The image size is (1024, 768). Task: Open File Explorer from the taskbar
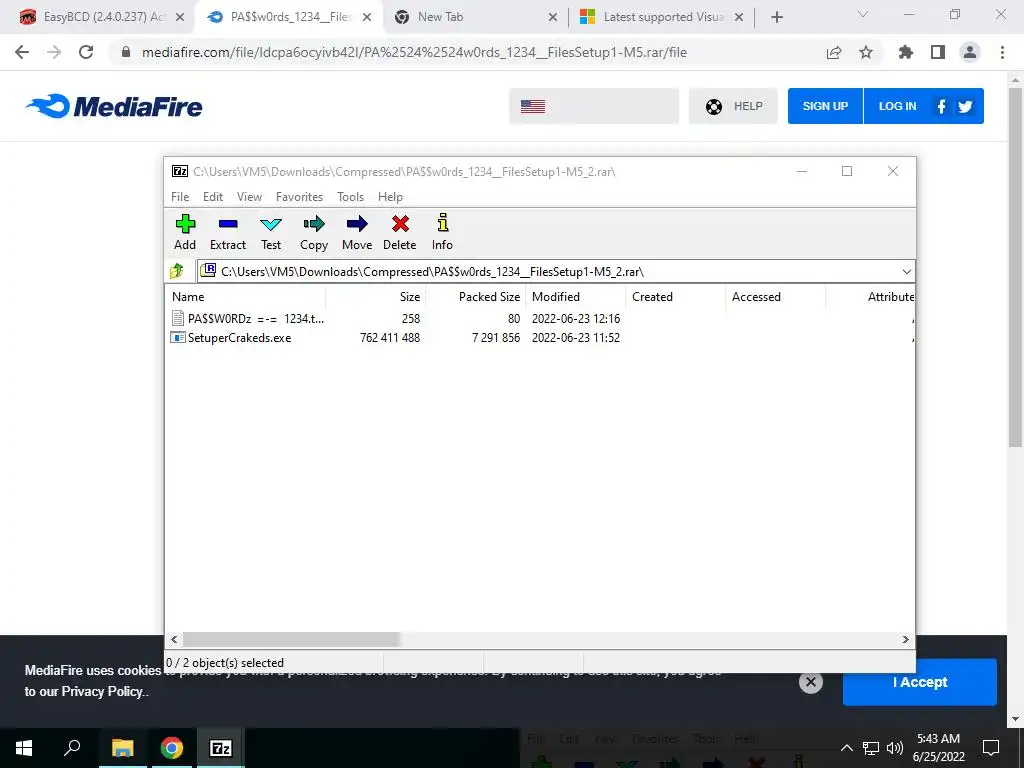click(122, 748)
